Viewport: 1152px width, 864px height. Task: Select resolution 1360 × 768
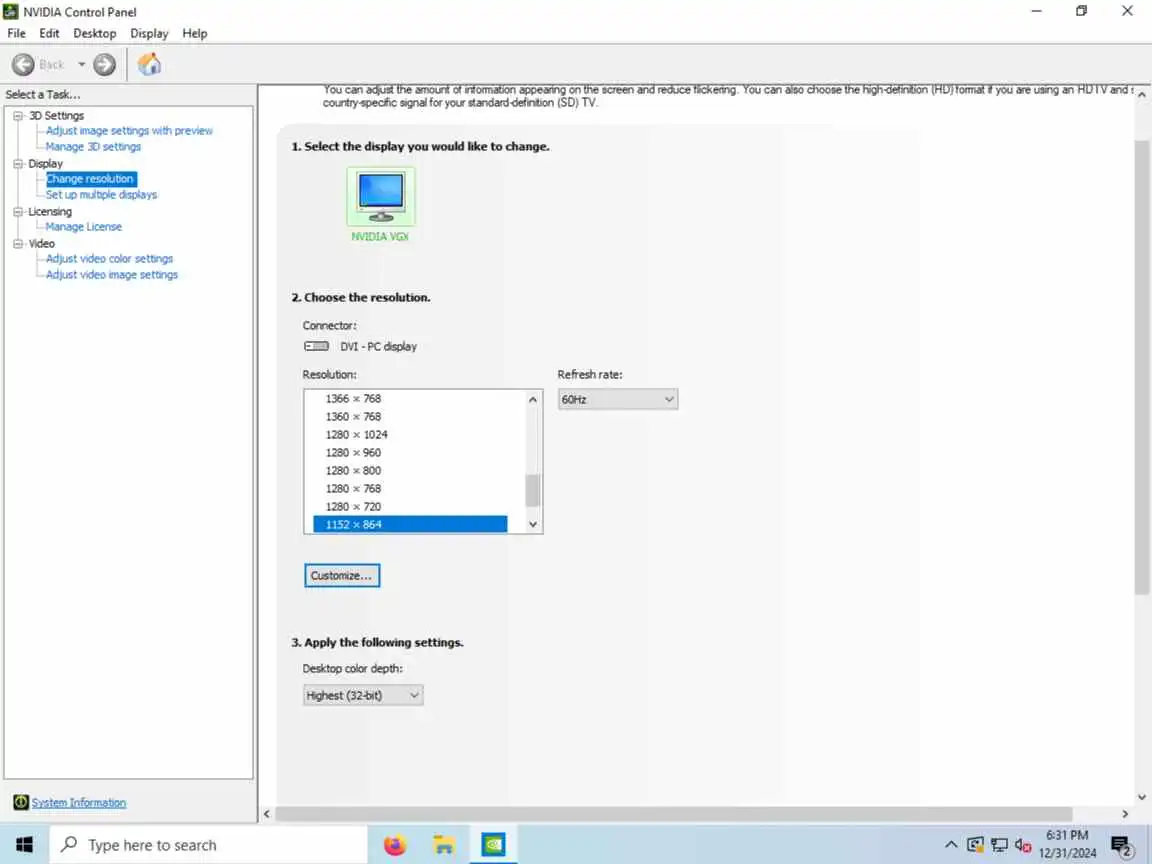pos(410,417)
